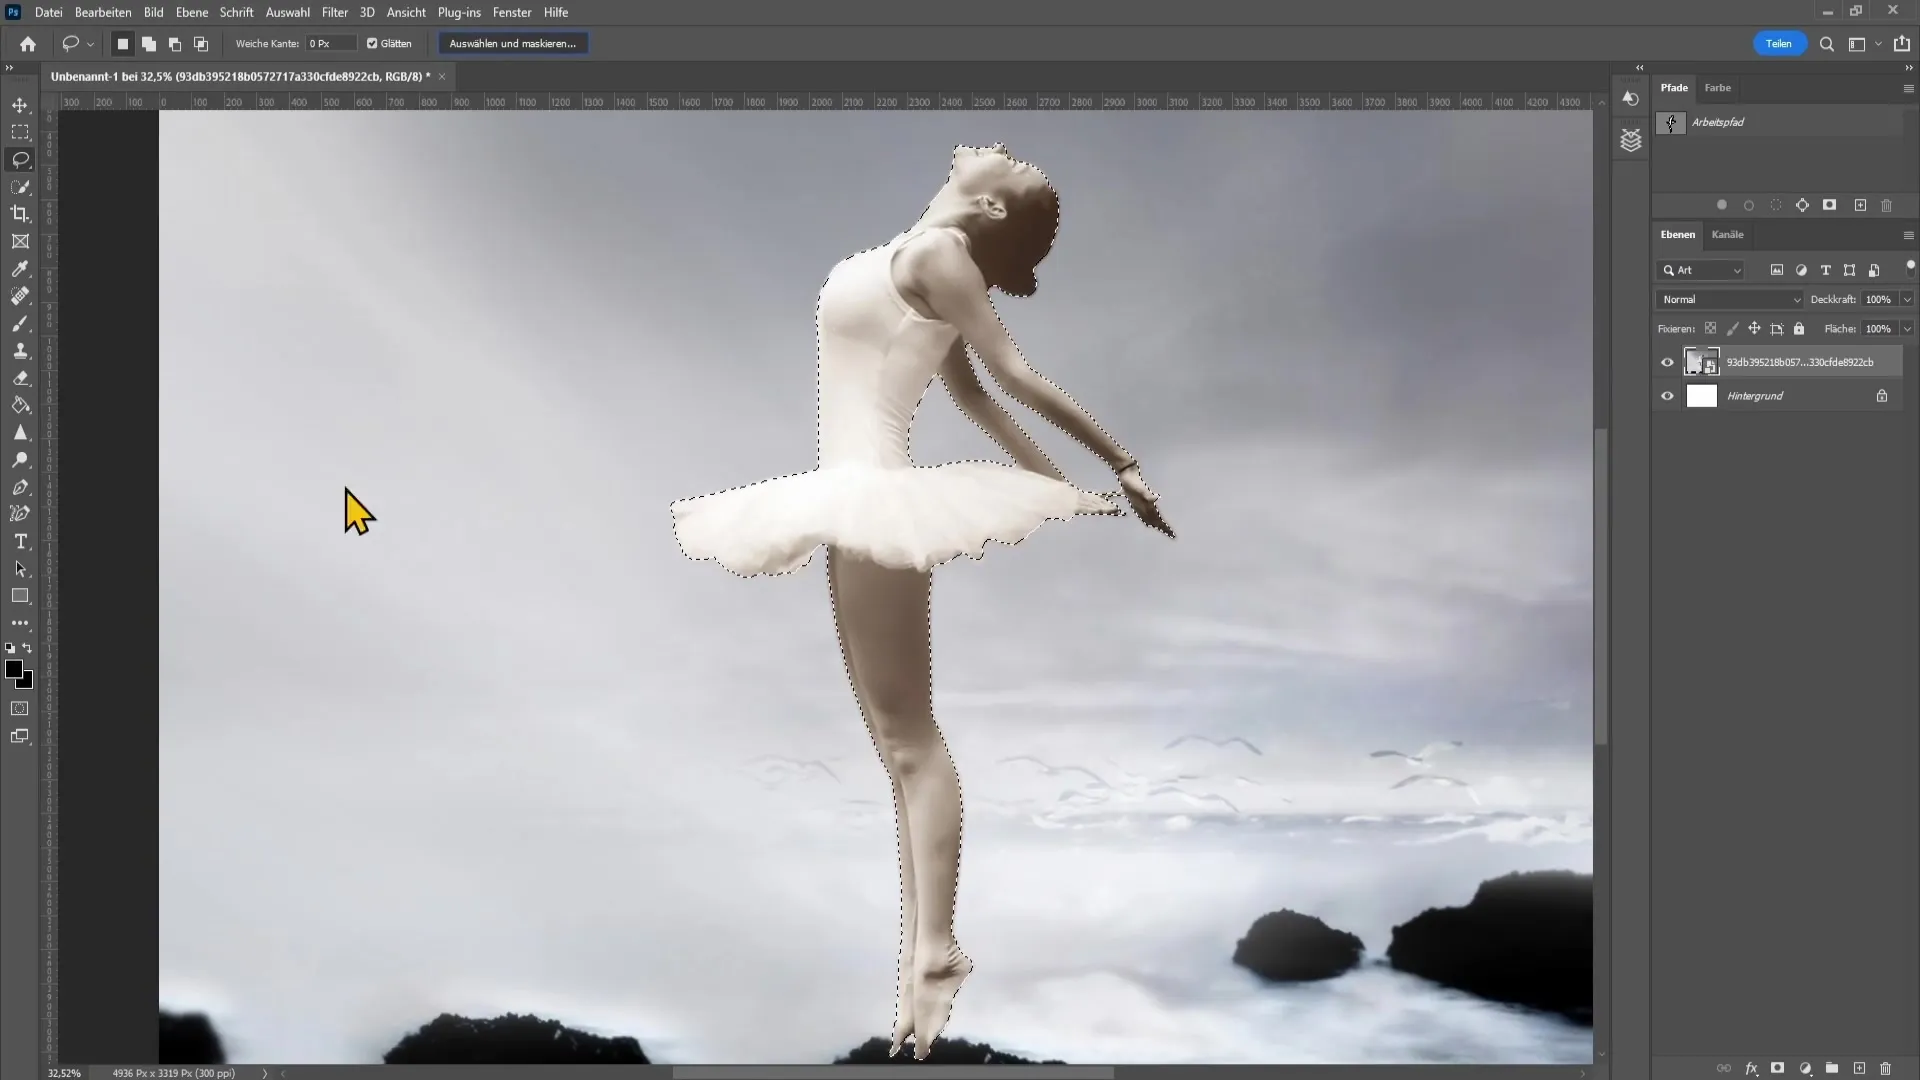Open Auswahl menu in menu bar
The width and height of the screenshot is (1920, 1080).
[x=287, y=12]
